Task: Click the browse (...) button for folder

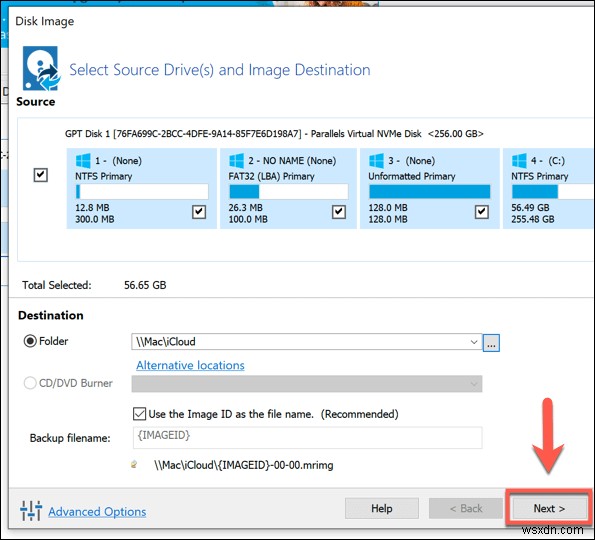Action: coord(491,343)
